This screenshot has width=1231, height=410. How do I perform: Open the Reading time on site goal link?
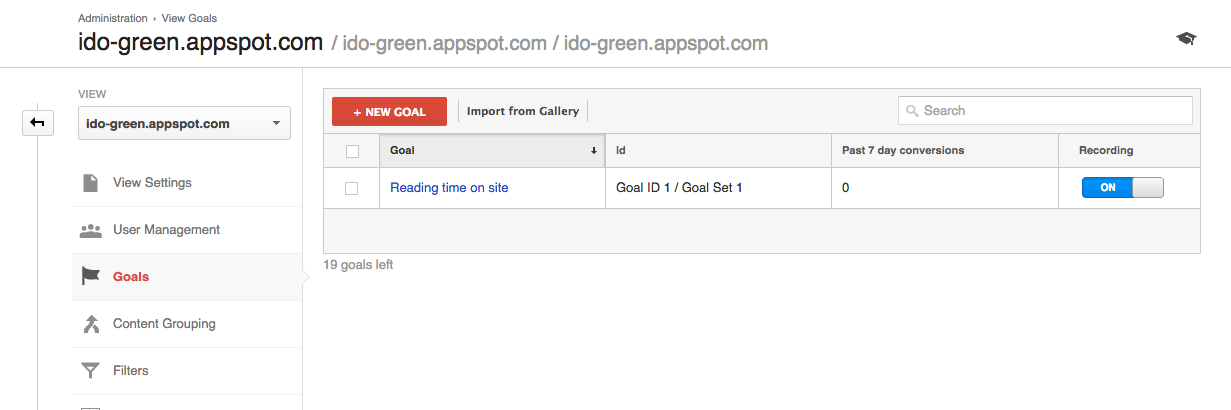click(x=449, y=188)
